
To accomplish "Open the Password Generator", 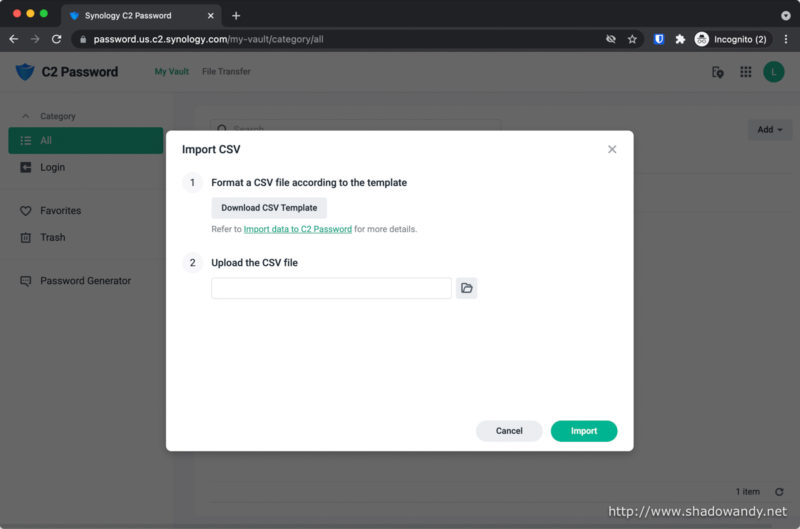I will point(86,281).
